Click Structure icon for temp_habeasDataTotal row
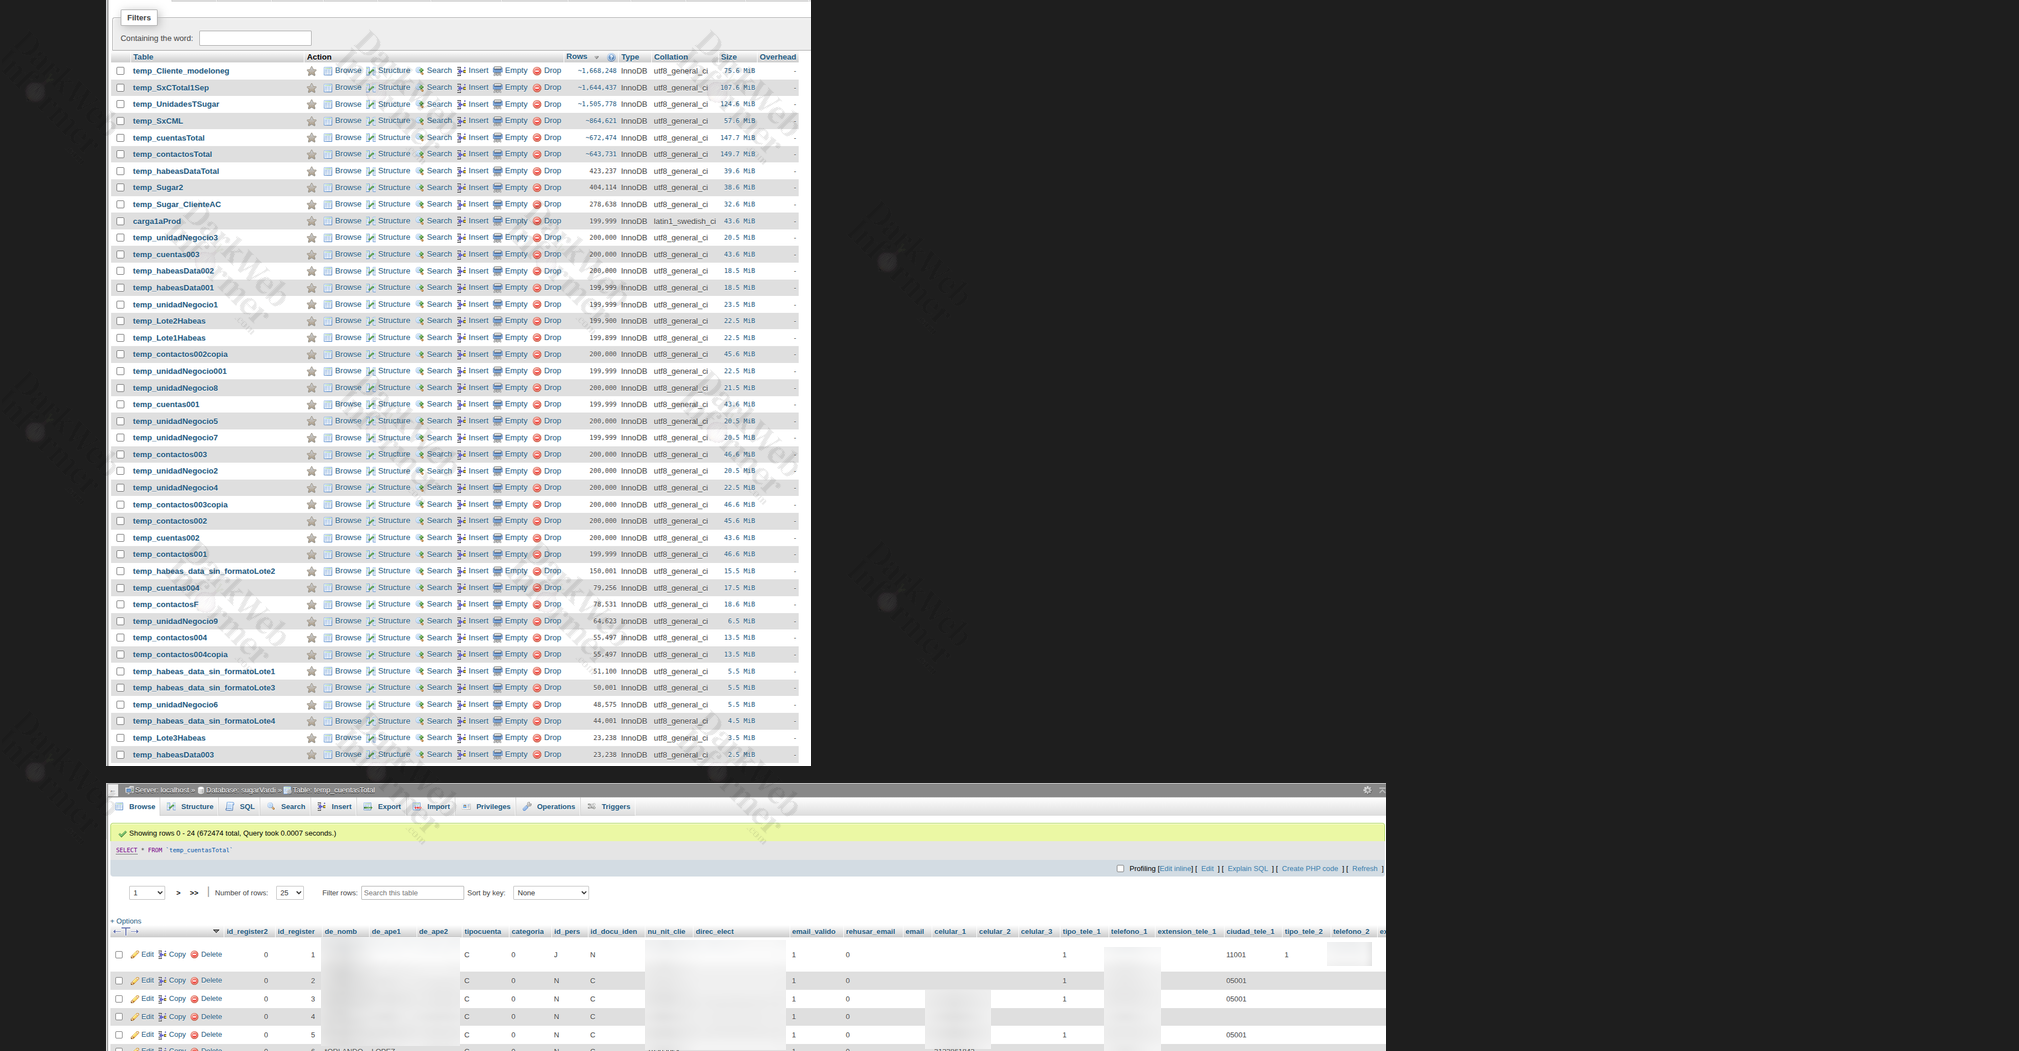This screenshot has height=1051, width=2019. point(371,171)
